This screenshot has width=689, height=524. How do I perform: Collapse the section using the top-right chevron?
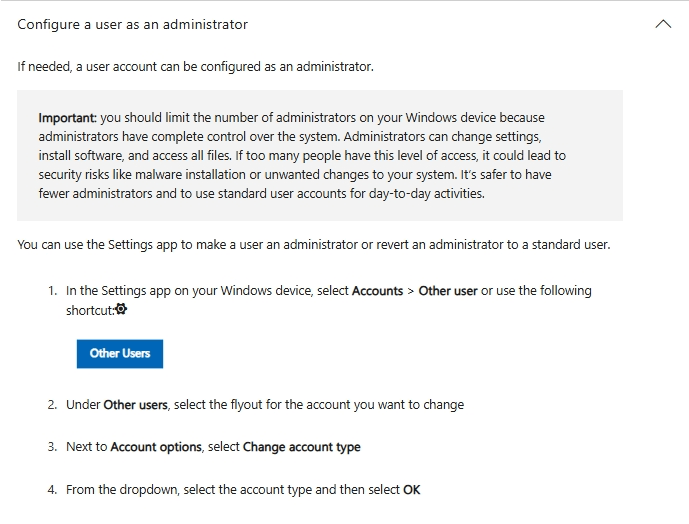coord(662,24)
